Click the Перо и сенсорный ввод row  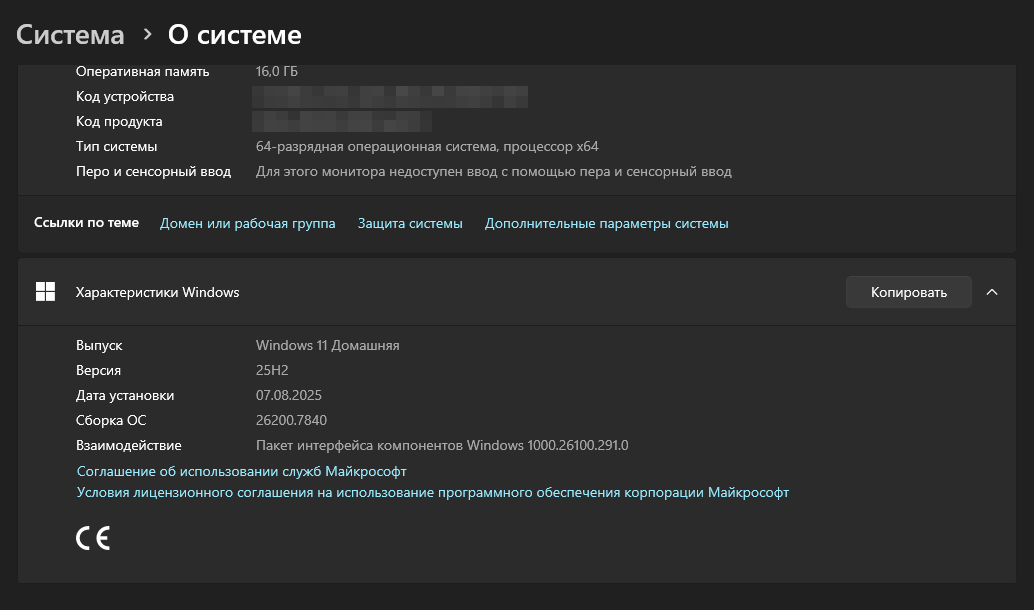coord(153,171)
